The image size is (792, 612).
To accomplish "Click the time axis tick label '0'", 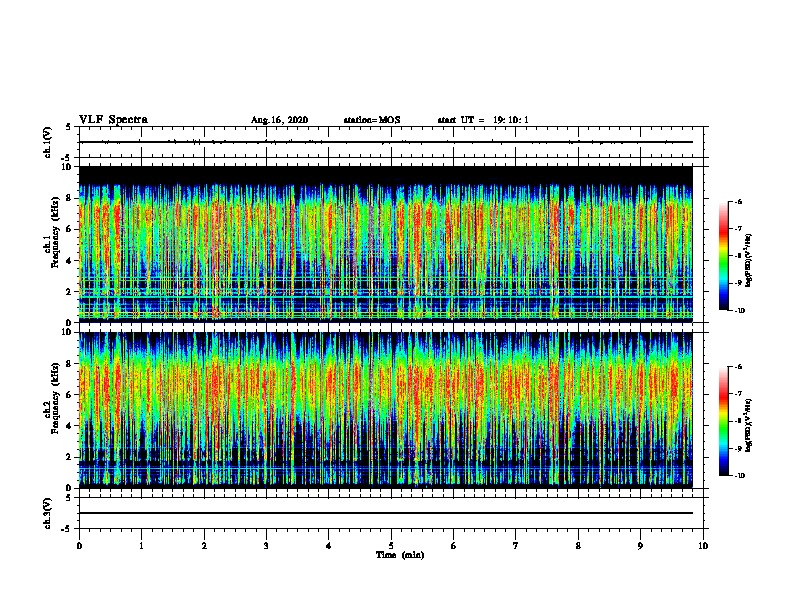I will 79,546.
